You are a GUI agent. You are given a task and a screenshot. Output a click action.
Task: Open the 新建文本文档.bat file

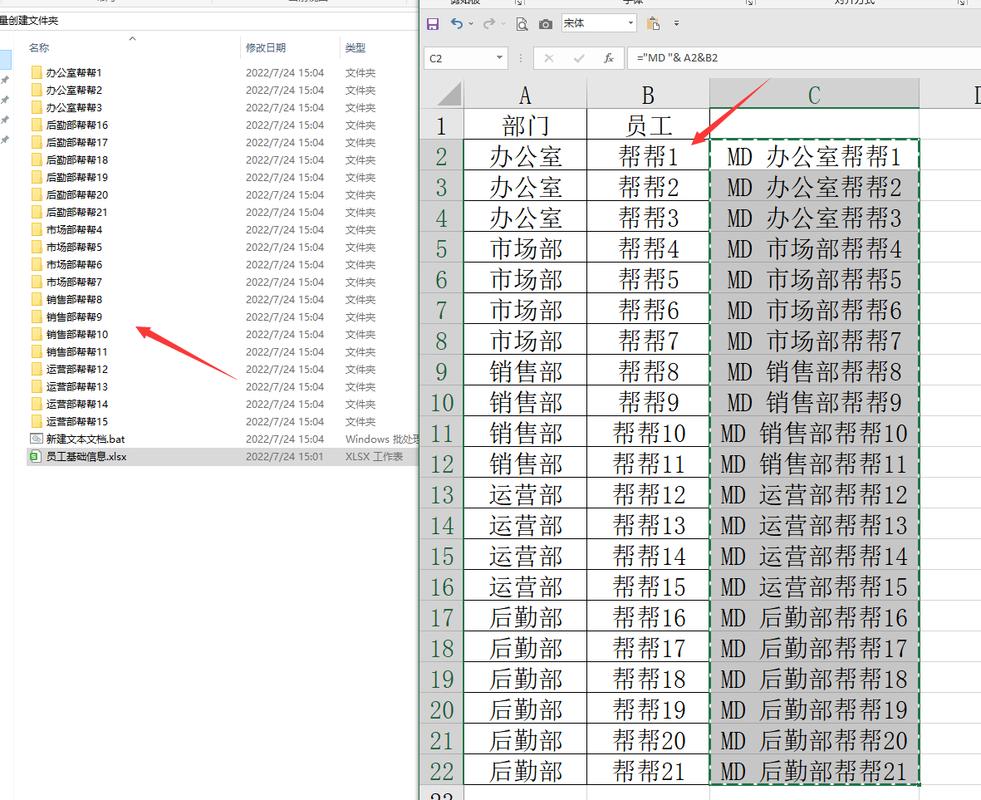[85, 439]
